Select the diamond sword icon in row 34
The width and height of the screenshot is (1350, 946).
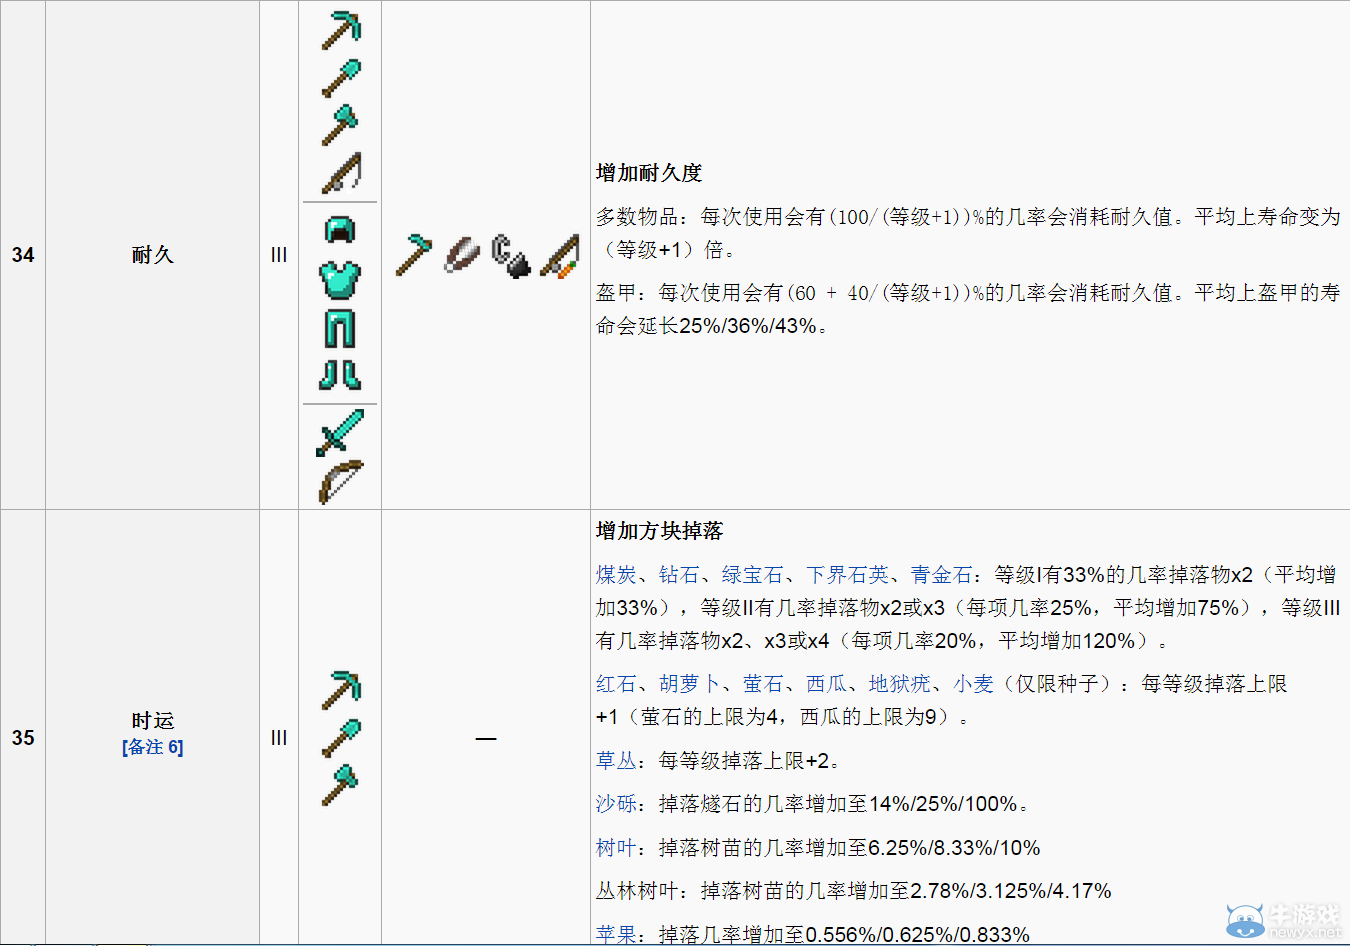click(x=340, y=430)
